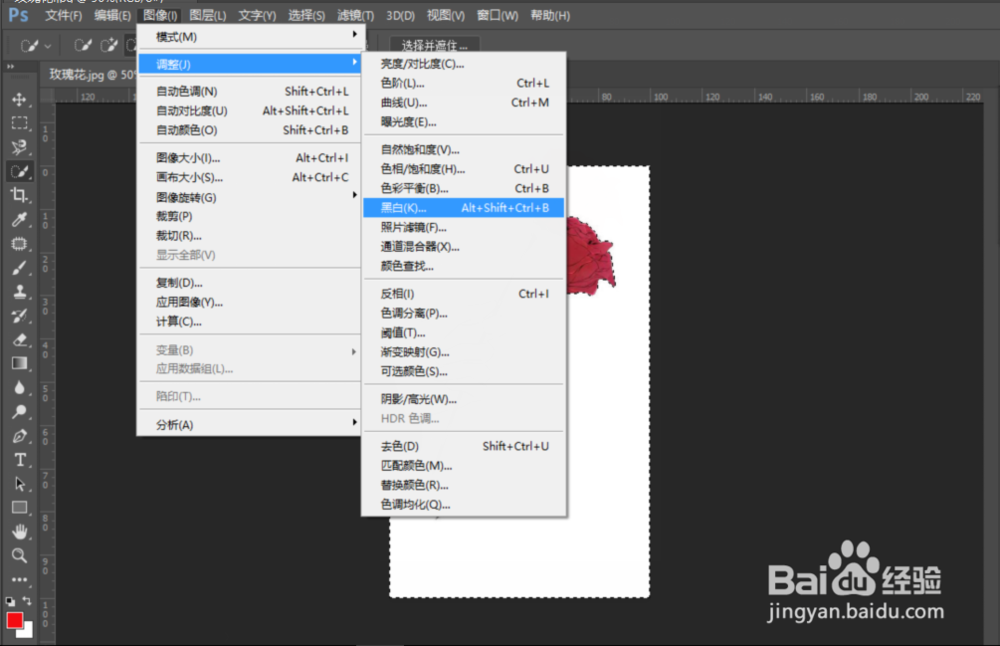Select the Hand tool
Screen dimensions: 1000x646
tap(22, 531)
